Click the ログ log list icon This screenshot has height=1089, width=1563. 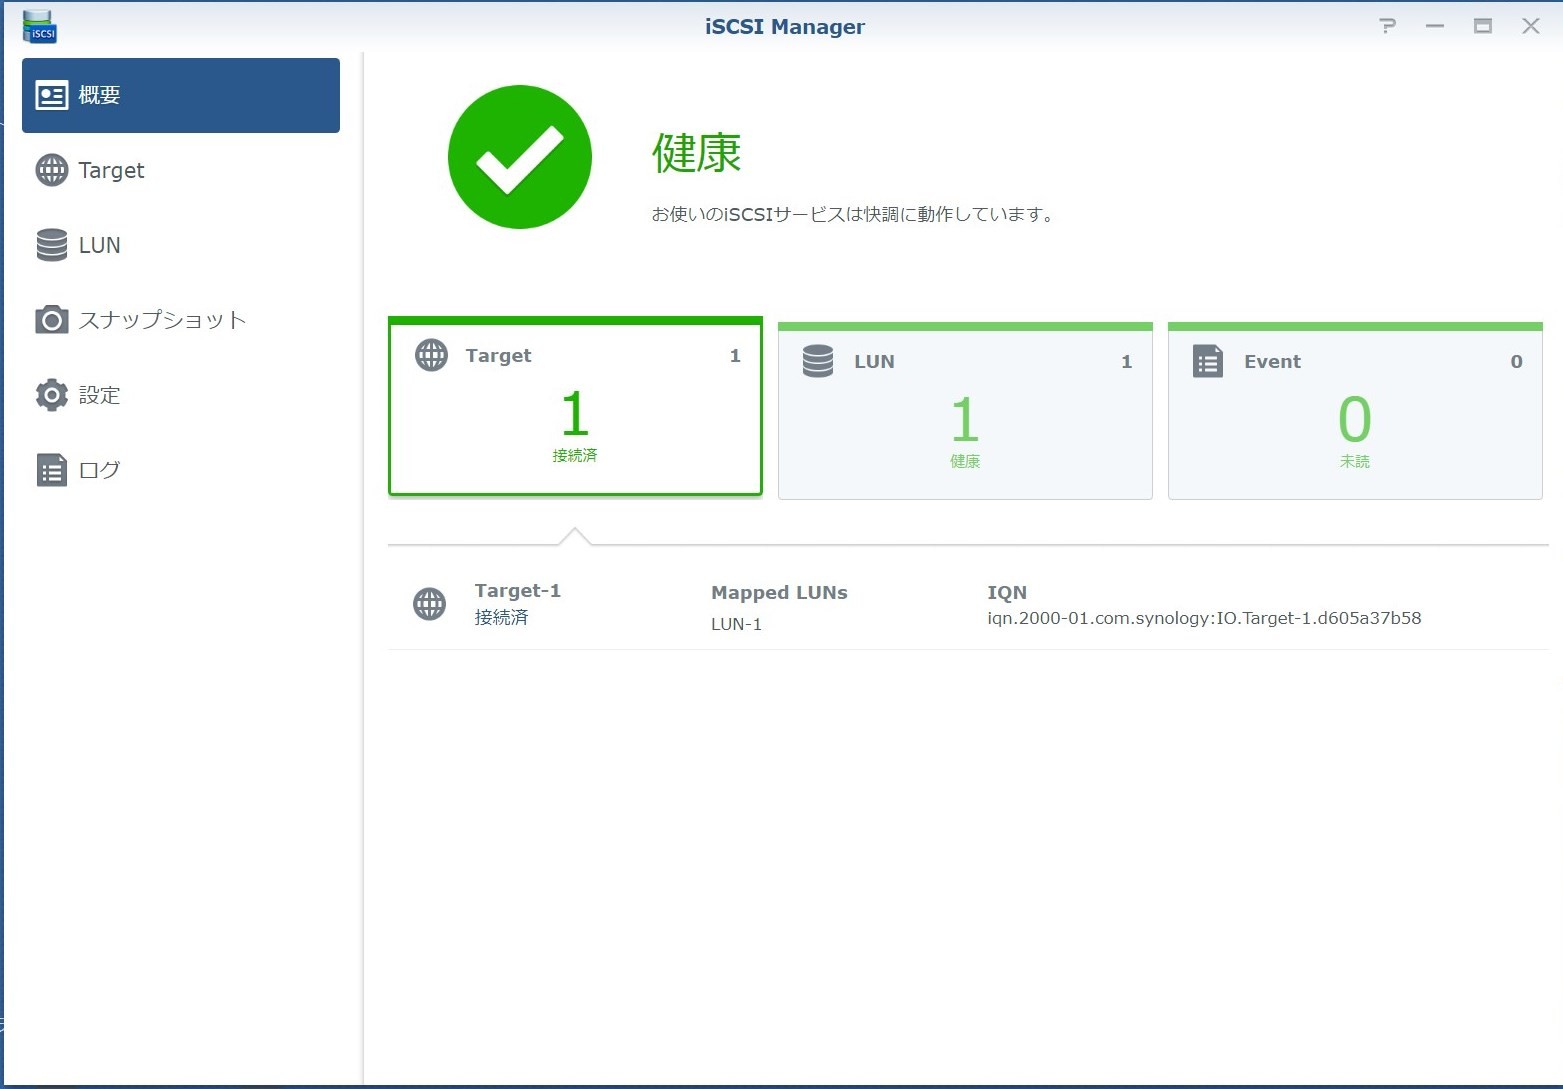click(51, 470)
